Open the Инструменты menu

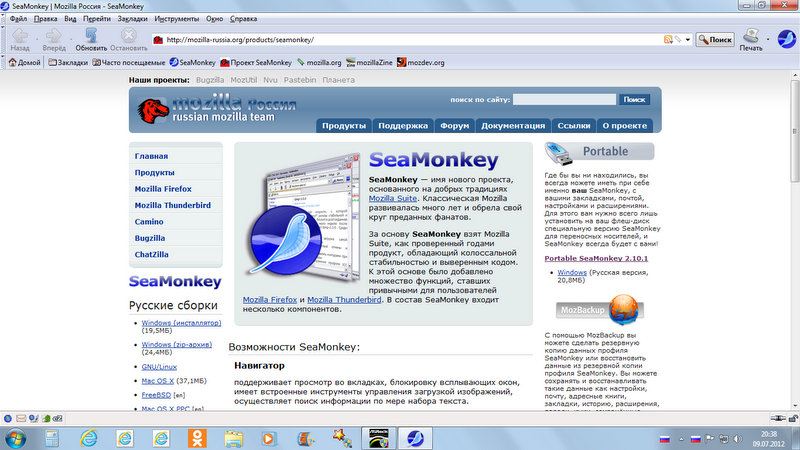(177, 19)
